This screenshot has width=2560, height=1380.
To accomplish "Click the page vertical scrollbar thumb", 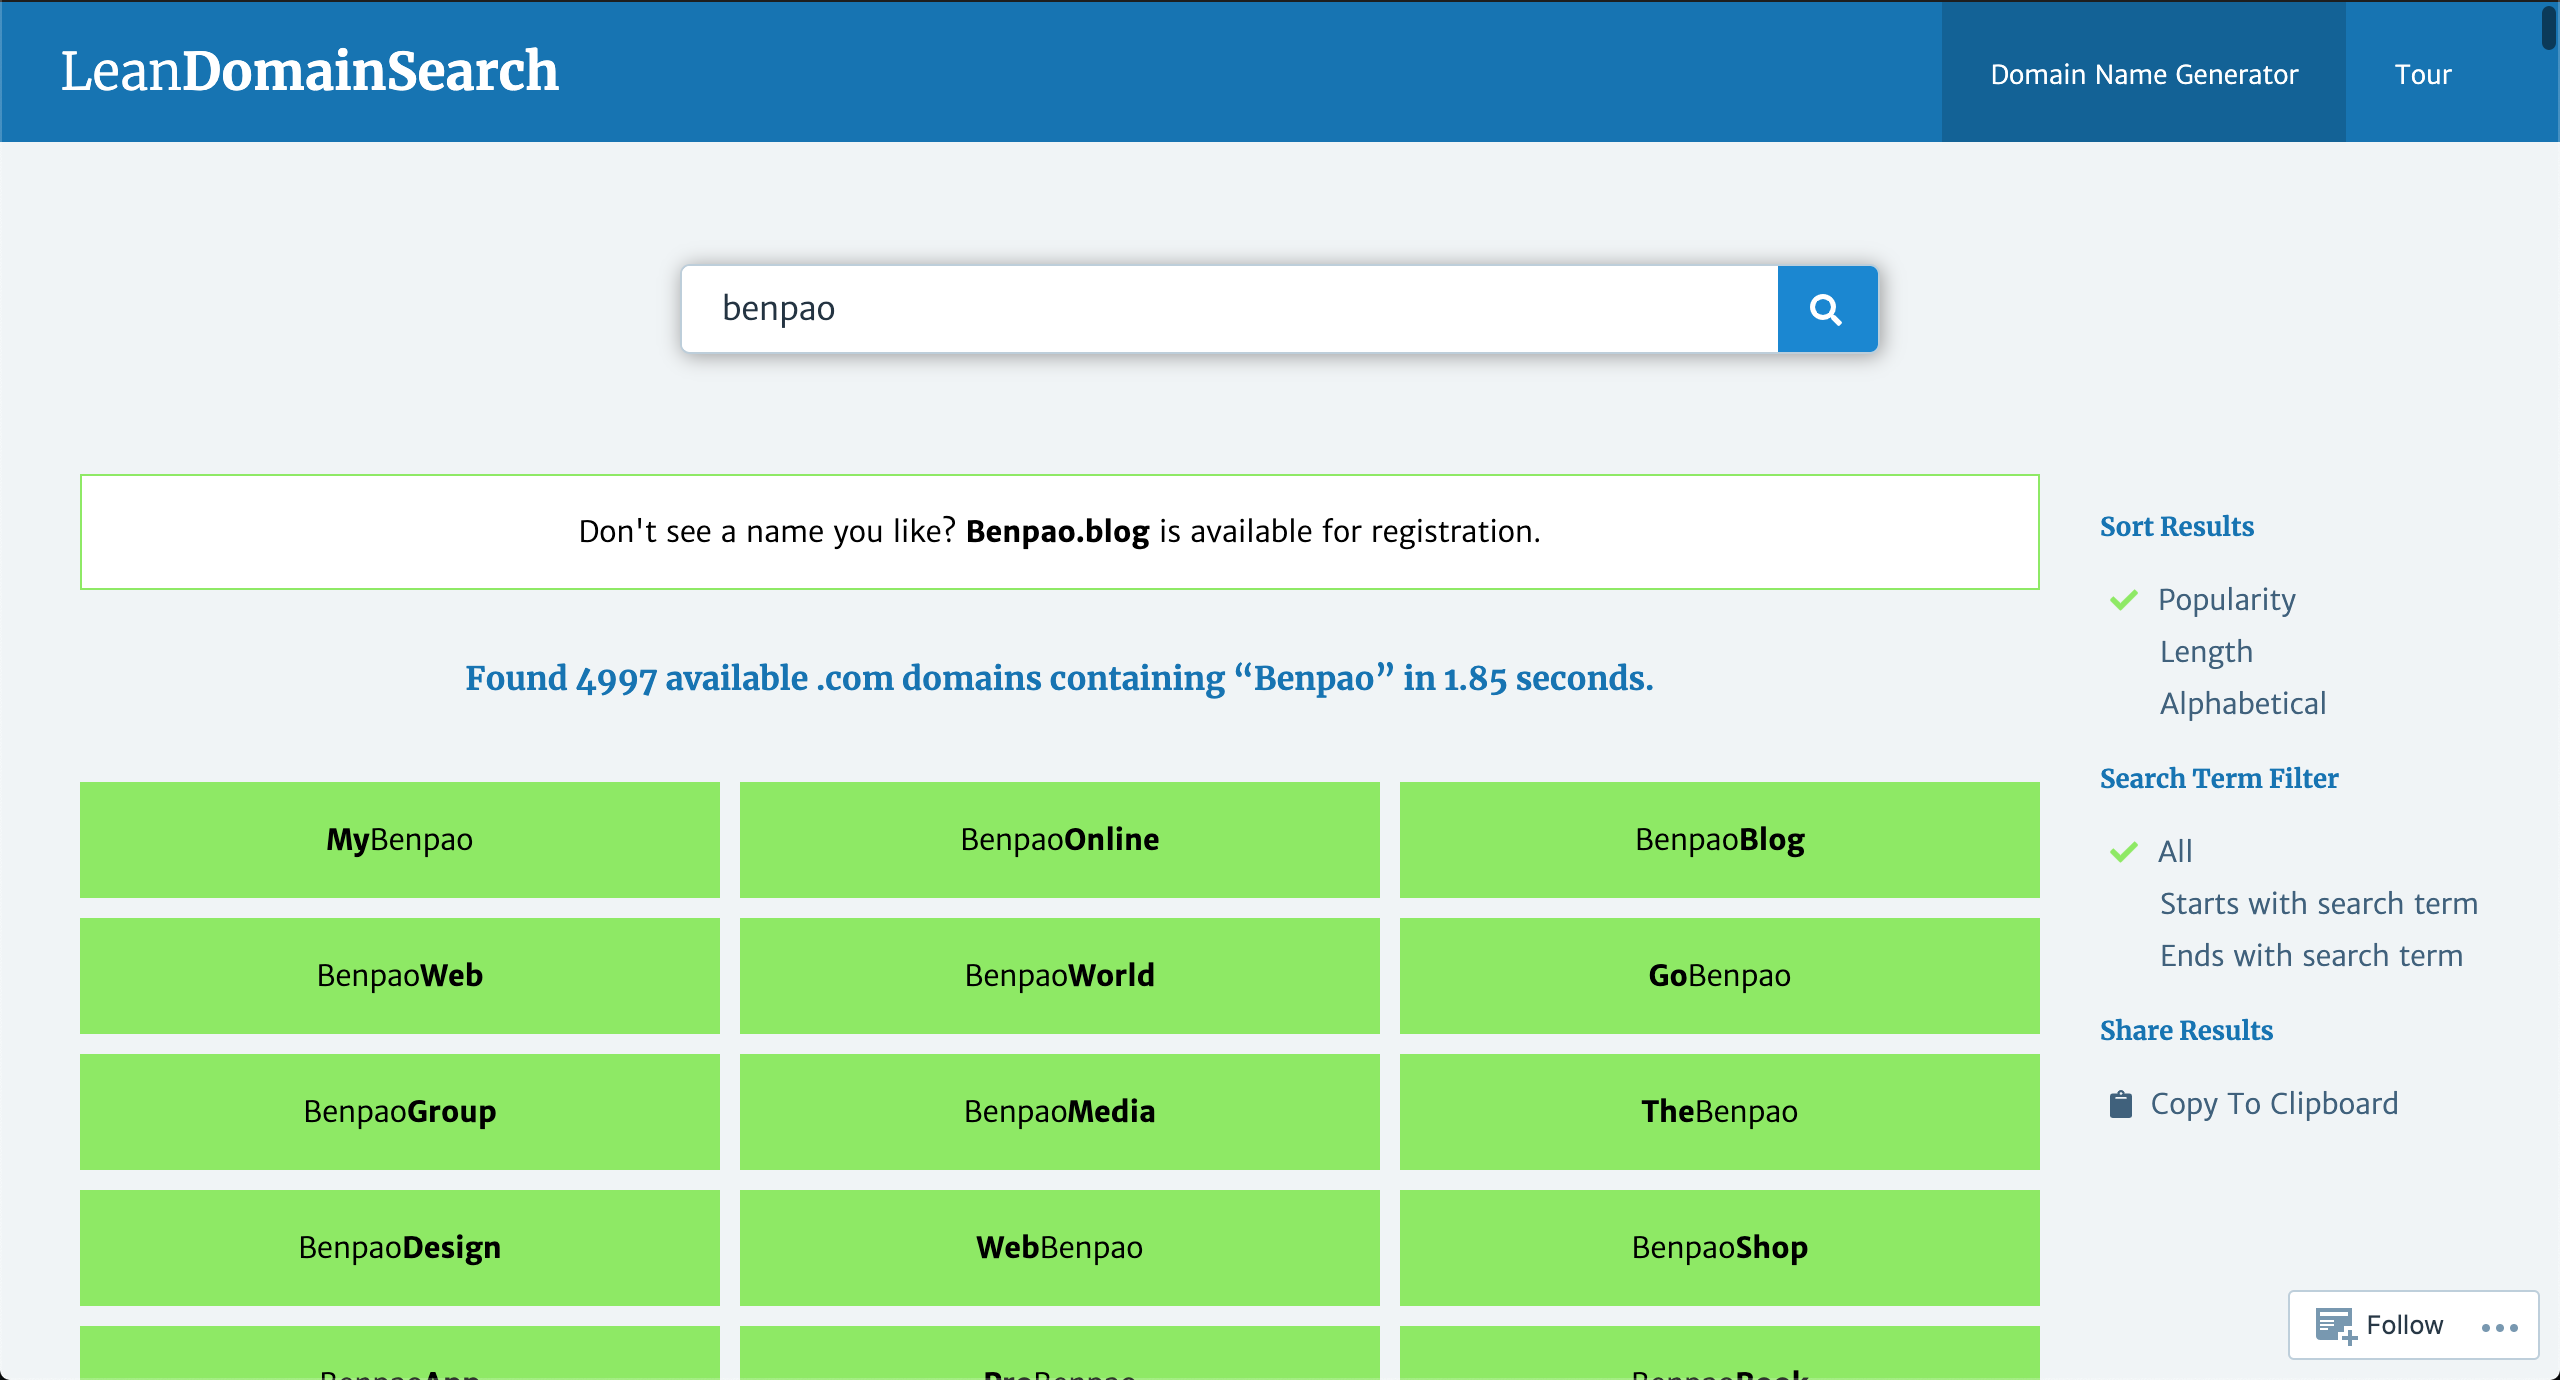I will coord(2549,26).
